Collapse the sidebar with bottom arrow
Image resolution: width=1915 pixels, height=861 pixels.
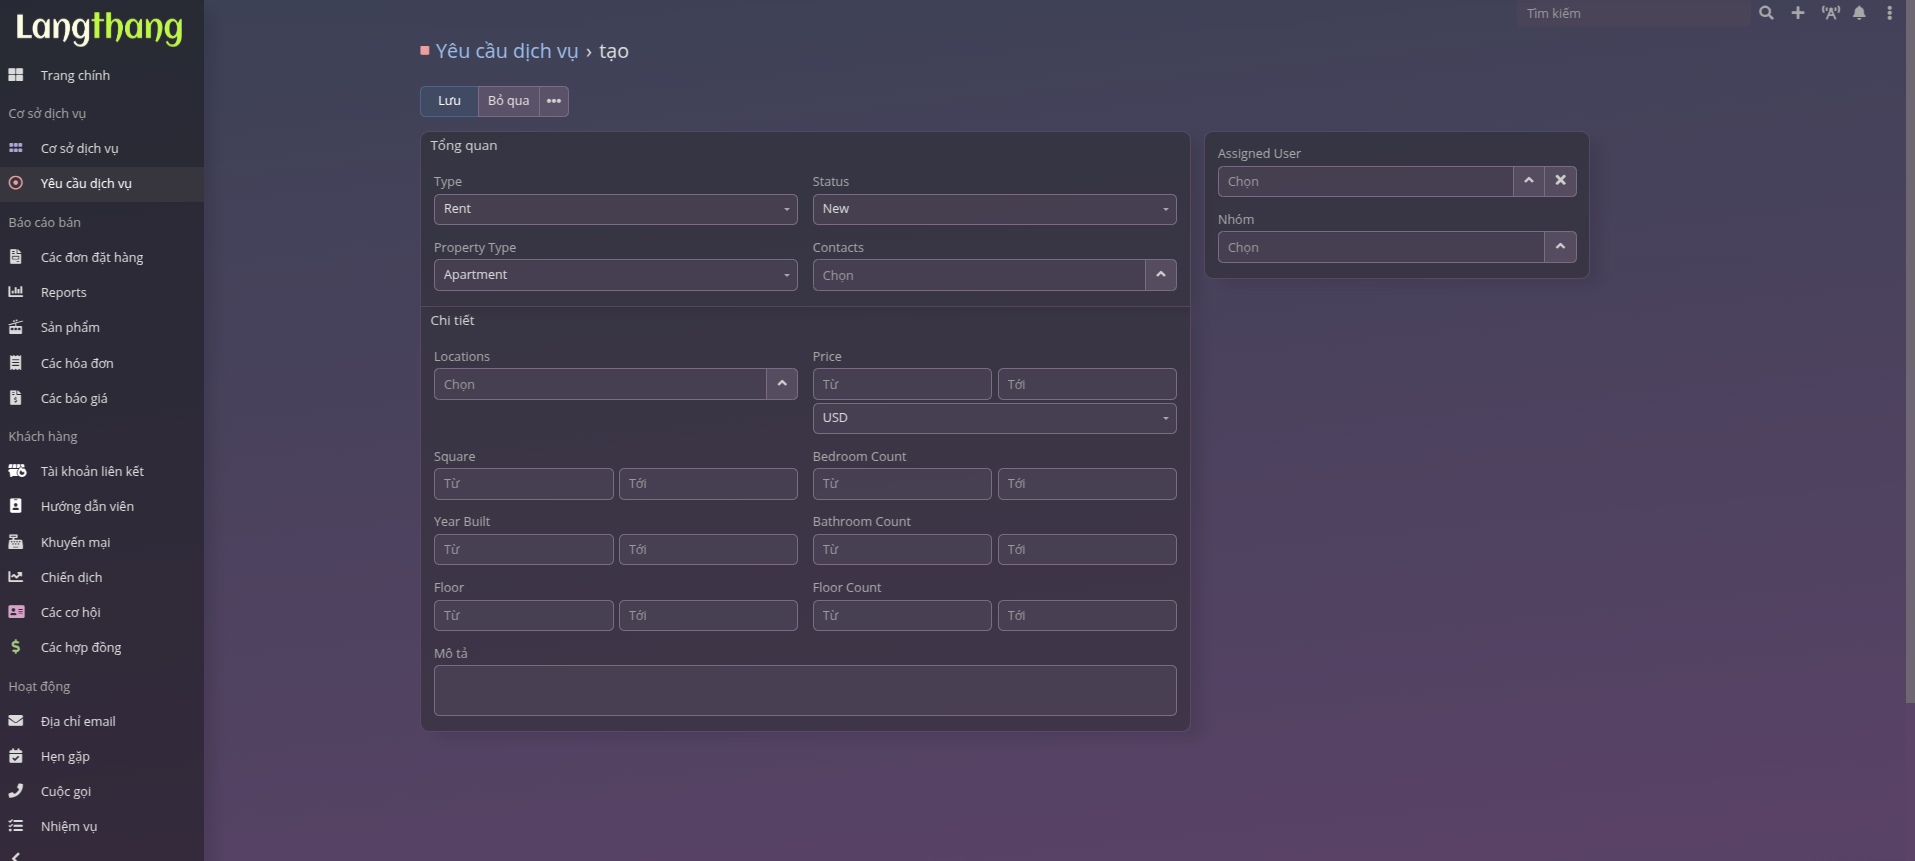(x=15, y=855)
